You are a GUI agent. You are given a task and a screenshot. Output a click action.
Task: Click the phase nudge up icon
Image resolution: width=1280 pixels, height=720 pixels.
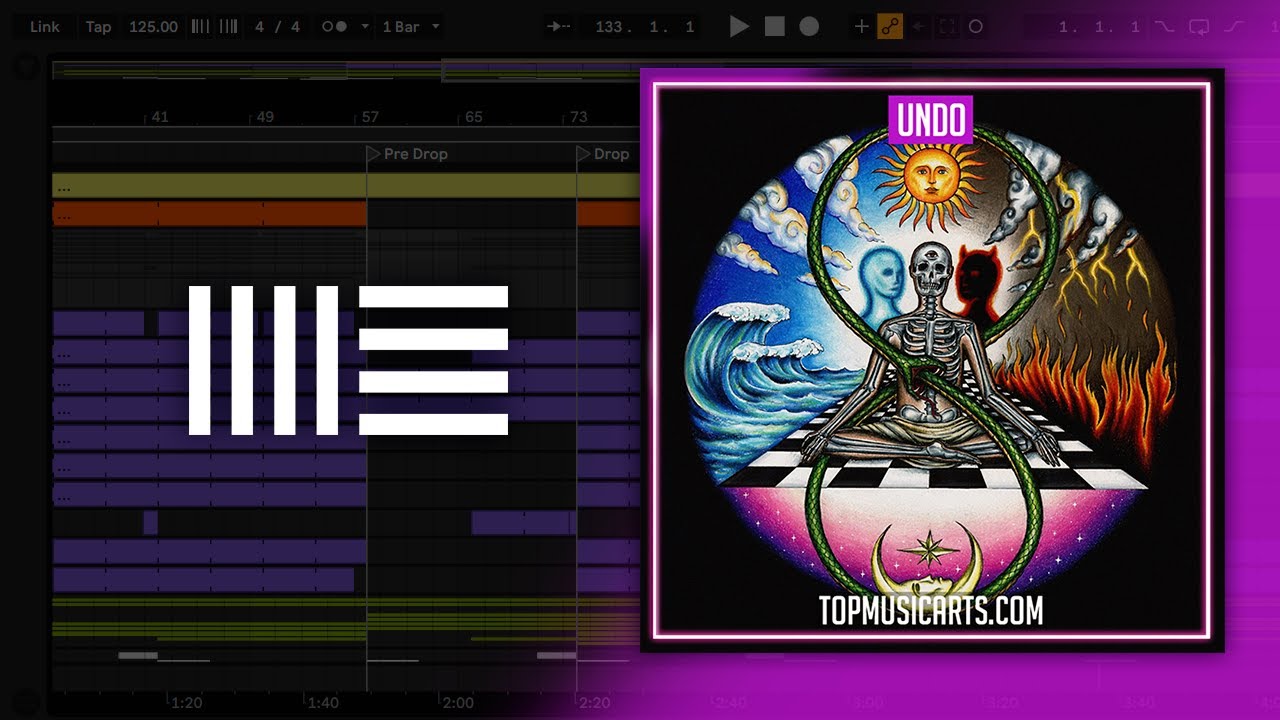[x=228, y=27]
